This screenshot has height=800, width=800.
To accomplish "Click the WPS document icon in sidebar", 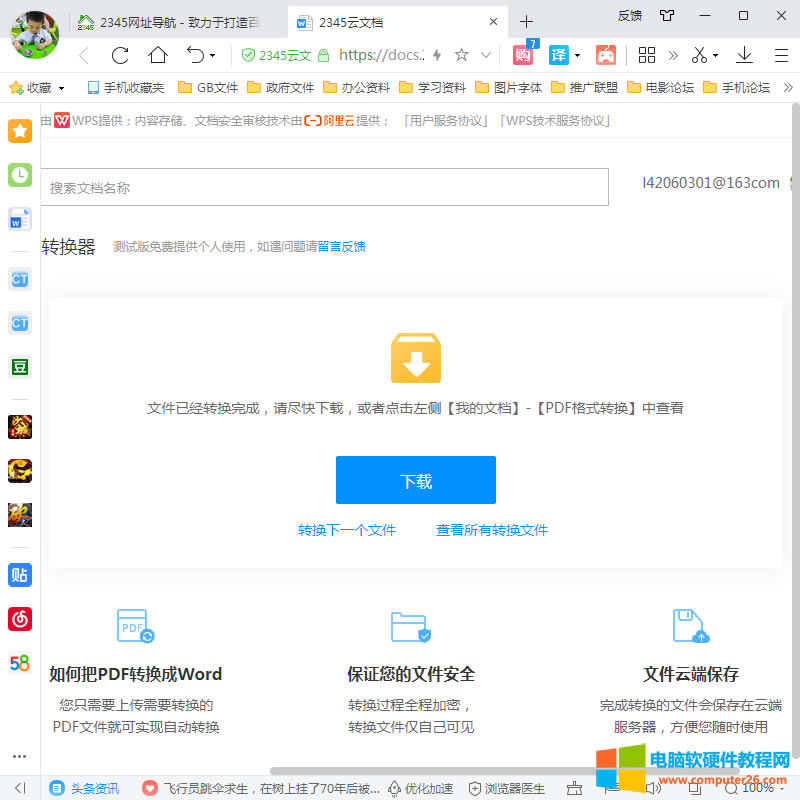I will pyautogui.click(x=19, y=218).
